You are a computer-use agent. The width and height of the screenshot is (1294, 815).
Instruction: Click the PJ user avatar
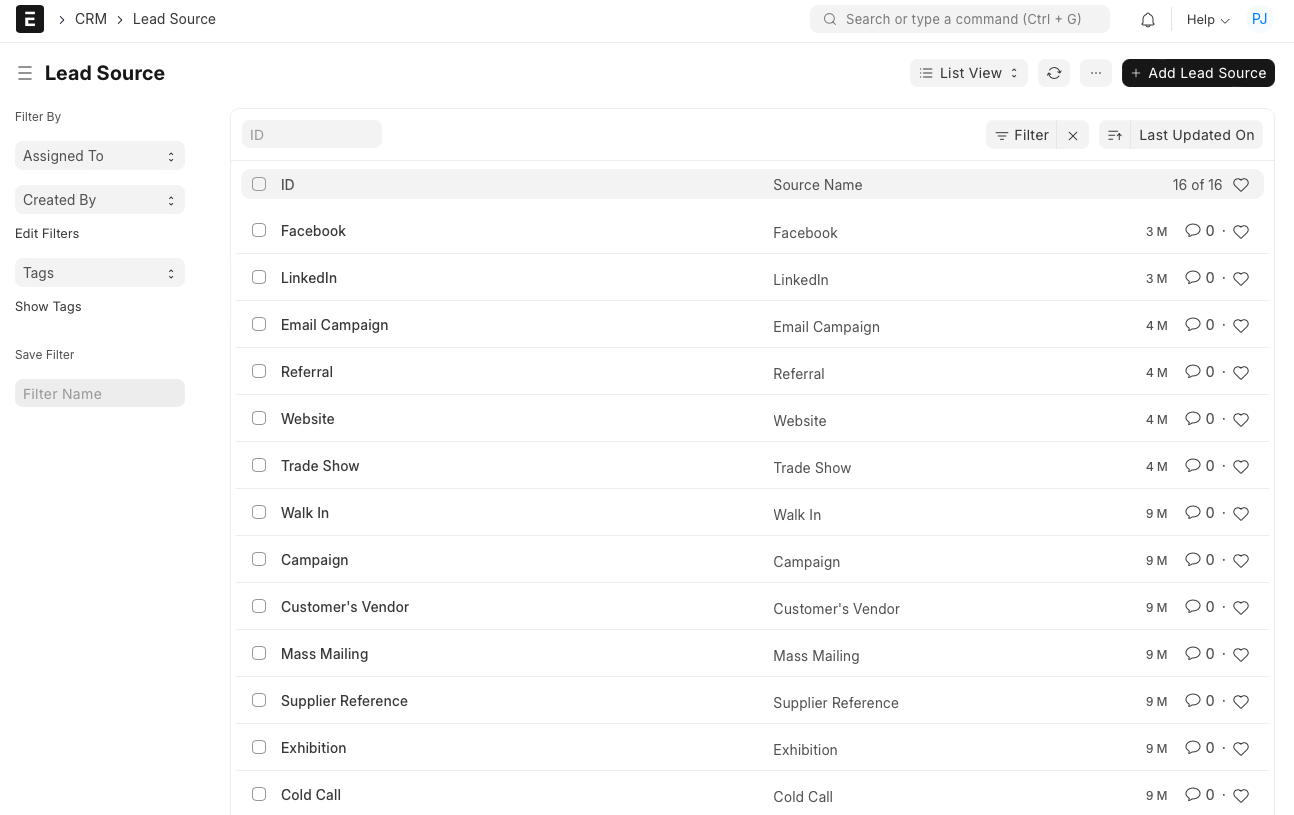tap(1259, 19)
